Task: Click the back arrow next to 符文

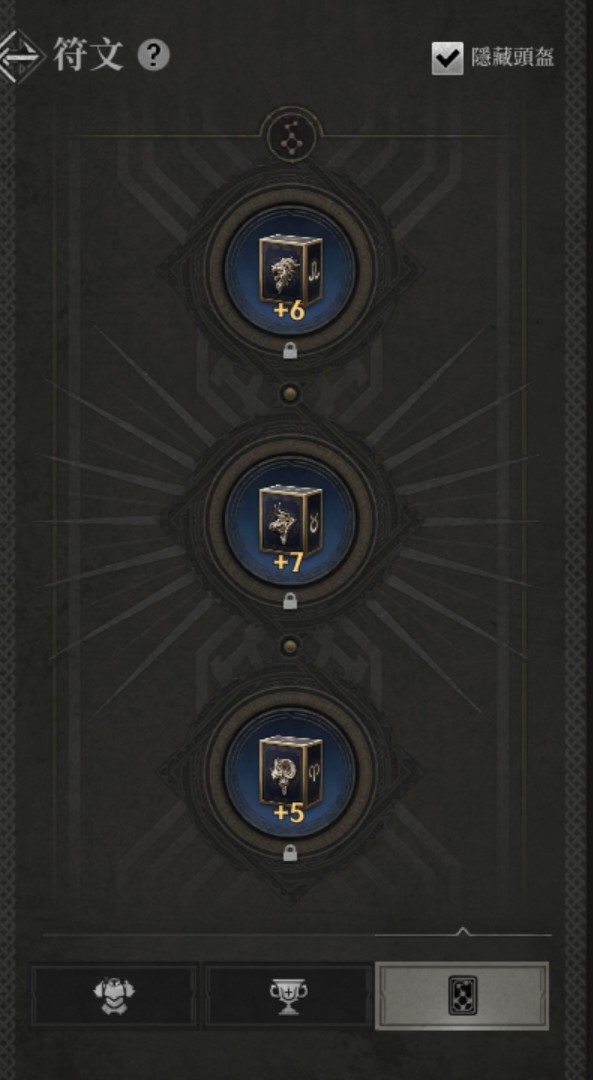Action: pyautogui.click(x=19, y=56)
